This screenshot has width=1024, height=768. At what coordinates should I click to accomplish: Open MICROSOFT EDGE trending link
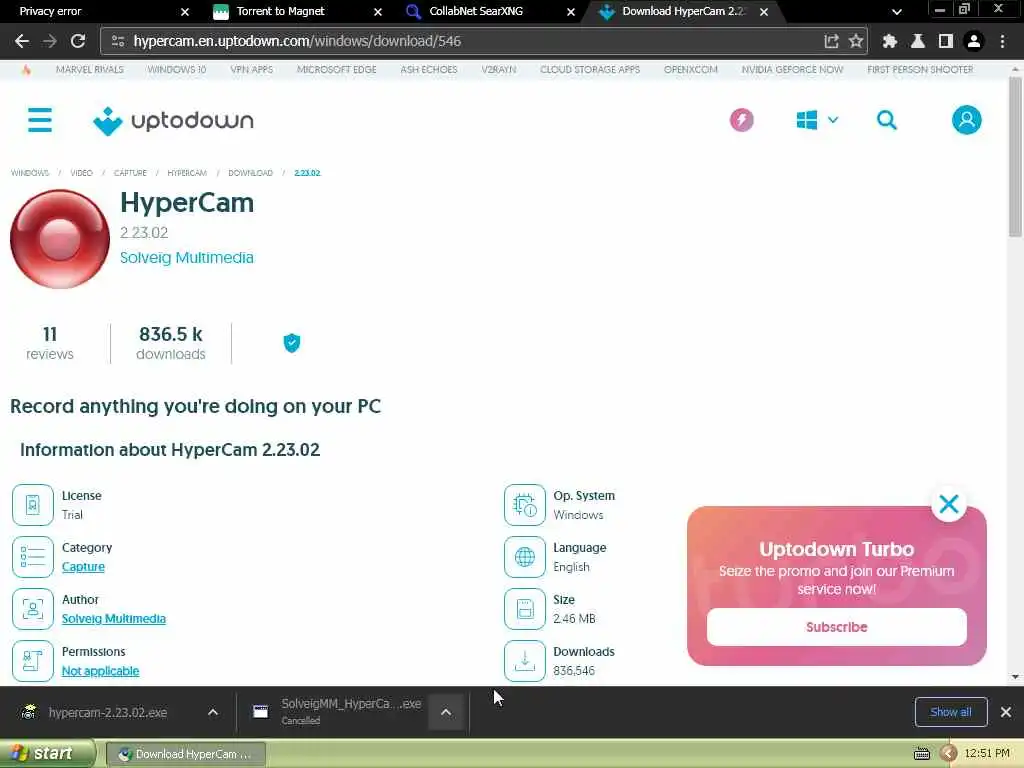coord(336,69)
